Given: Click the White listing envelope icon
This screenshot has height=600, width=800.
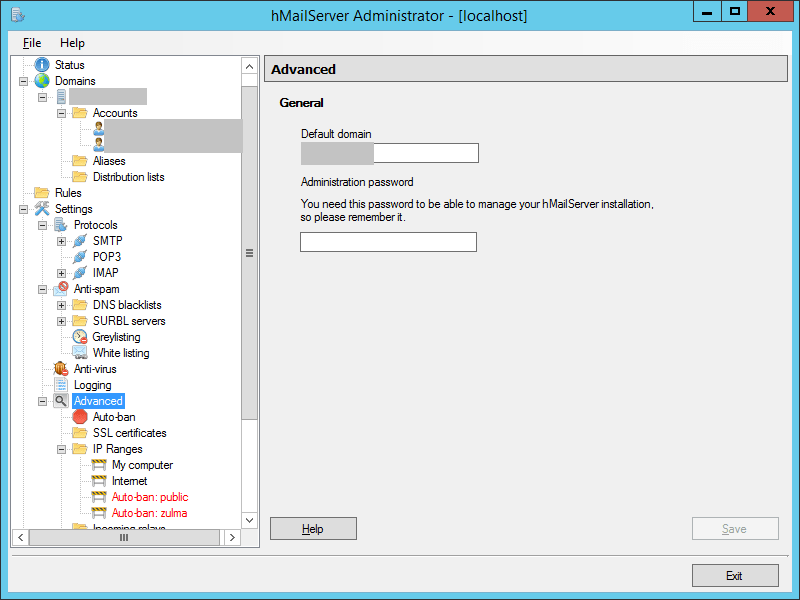Looking at the screenshot, I should tap(80, 353).
